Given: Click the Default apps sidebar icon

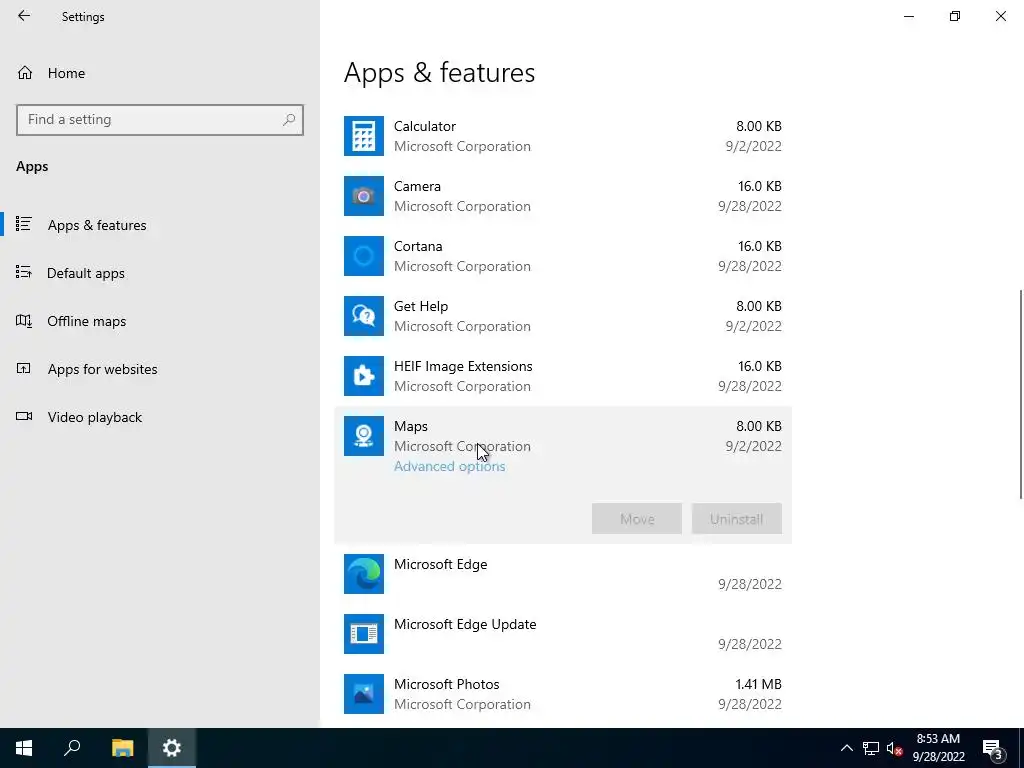Looking at the screenshot, I should coord(24,272).
